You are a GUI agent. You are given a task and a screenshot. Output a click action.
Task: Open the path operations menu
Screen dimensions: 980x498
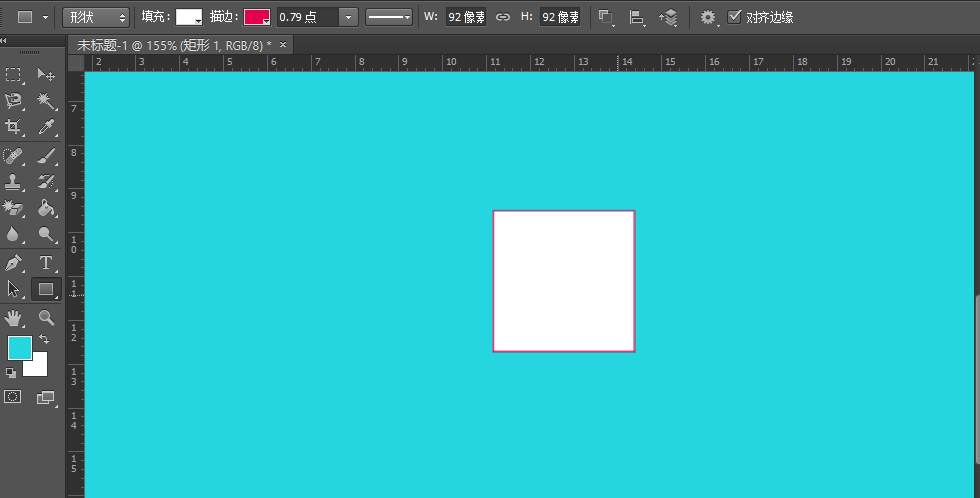point(606,17)
